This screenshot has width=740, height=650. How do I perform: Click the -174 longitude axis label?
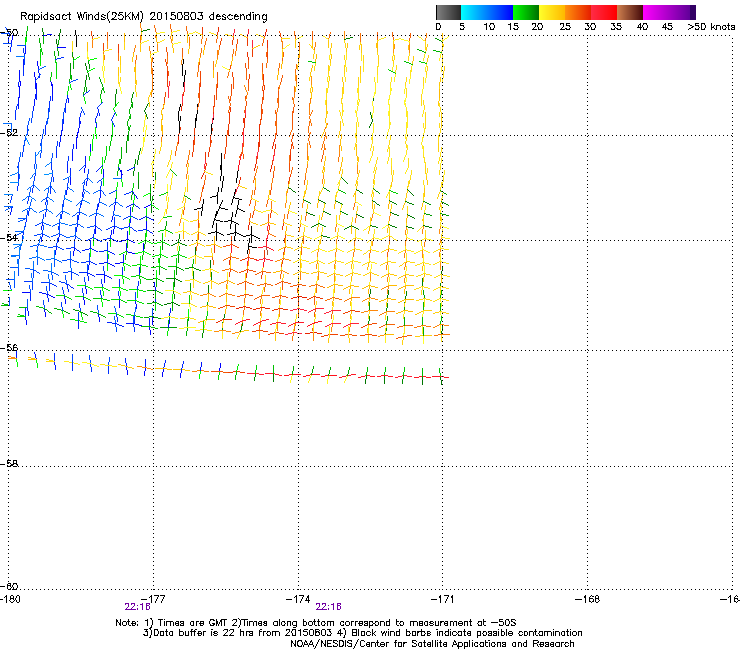(298, 599)
